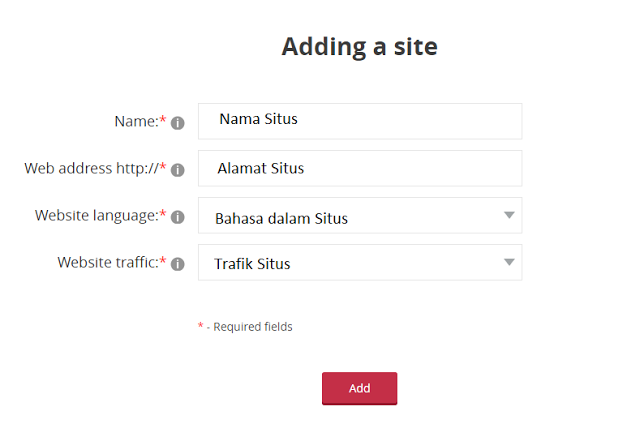Click the info icon beside Website traffic

pos(178,264)
